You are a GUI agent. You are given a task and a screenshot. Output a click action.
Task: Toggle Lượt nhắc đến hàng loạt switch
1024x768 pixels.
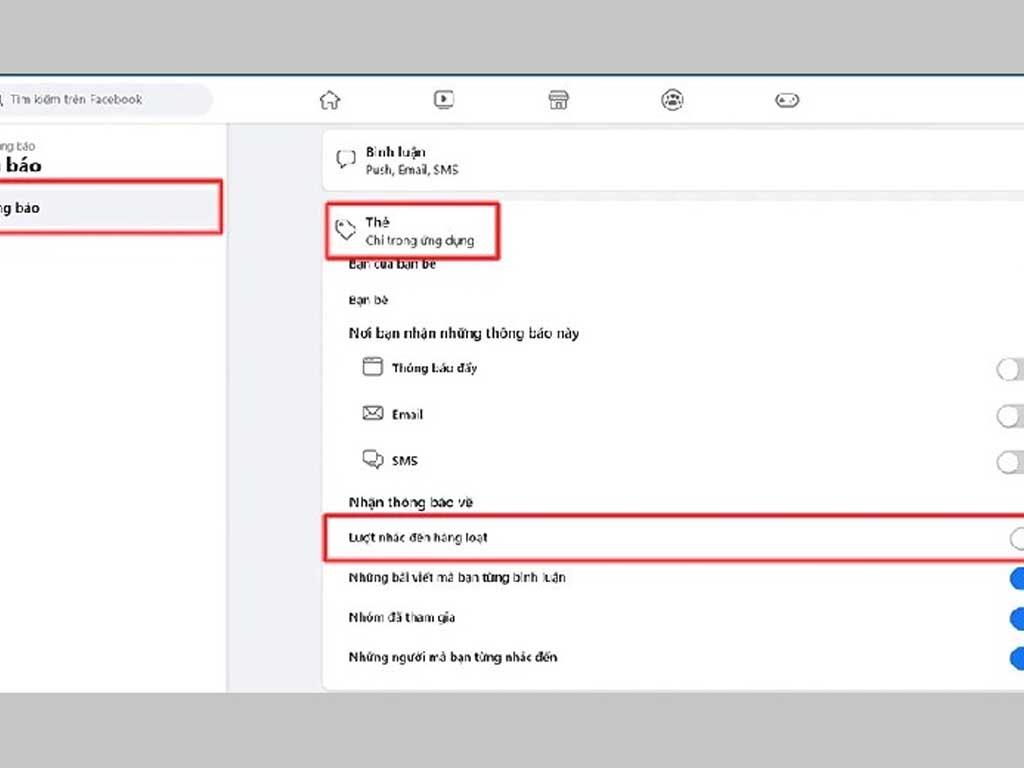(x=1016, y=539)
